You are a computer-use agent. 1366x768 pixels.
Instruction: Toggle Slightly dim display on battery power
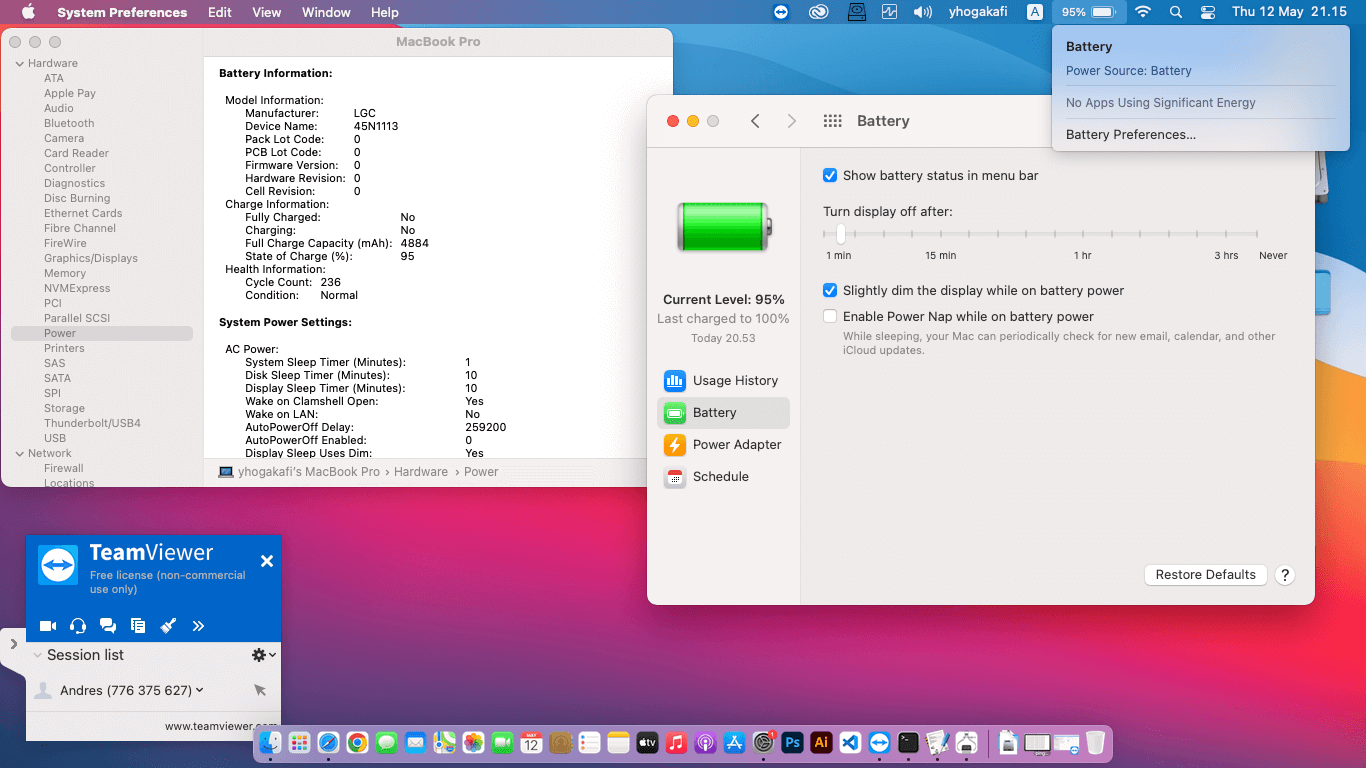click(830, 291)
